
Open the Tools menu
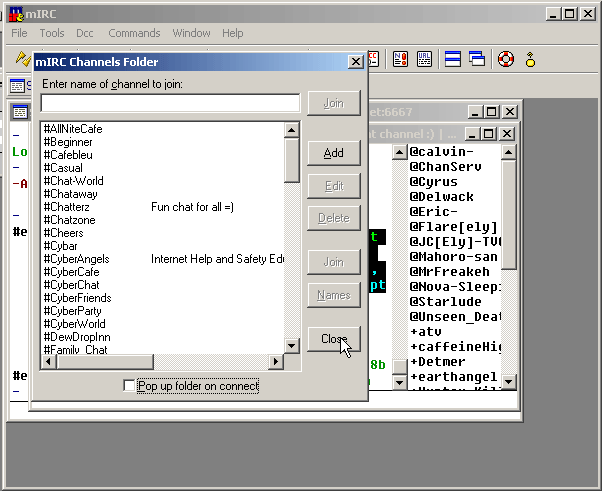click(52, 33)
